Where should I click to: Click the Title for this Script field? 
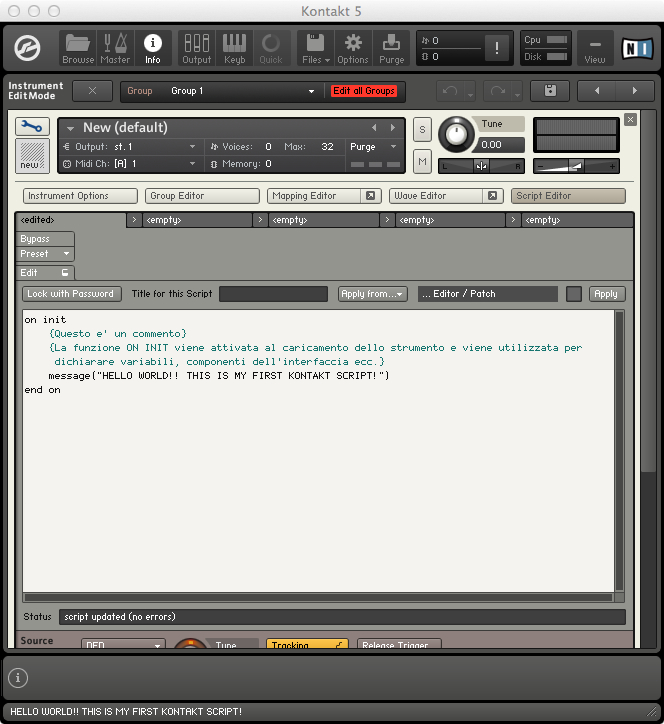pyautogui.click(x=273, y=294)
